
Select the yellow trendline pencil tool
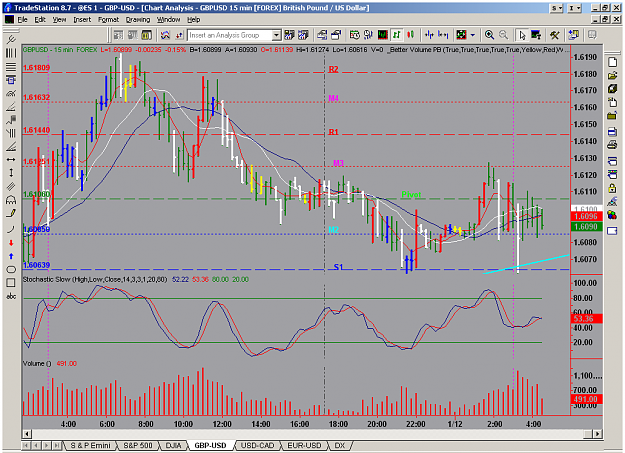coord(11,213)
